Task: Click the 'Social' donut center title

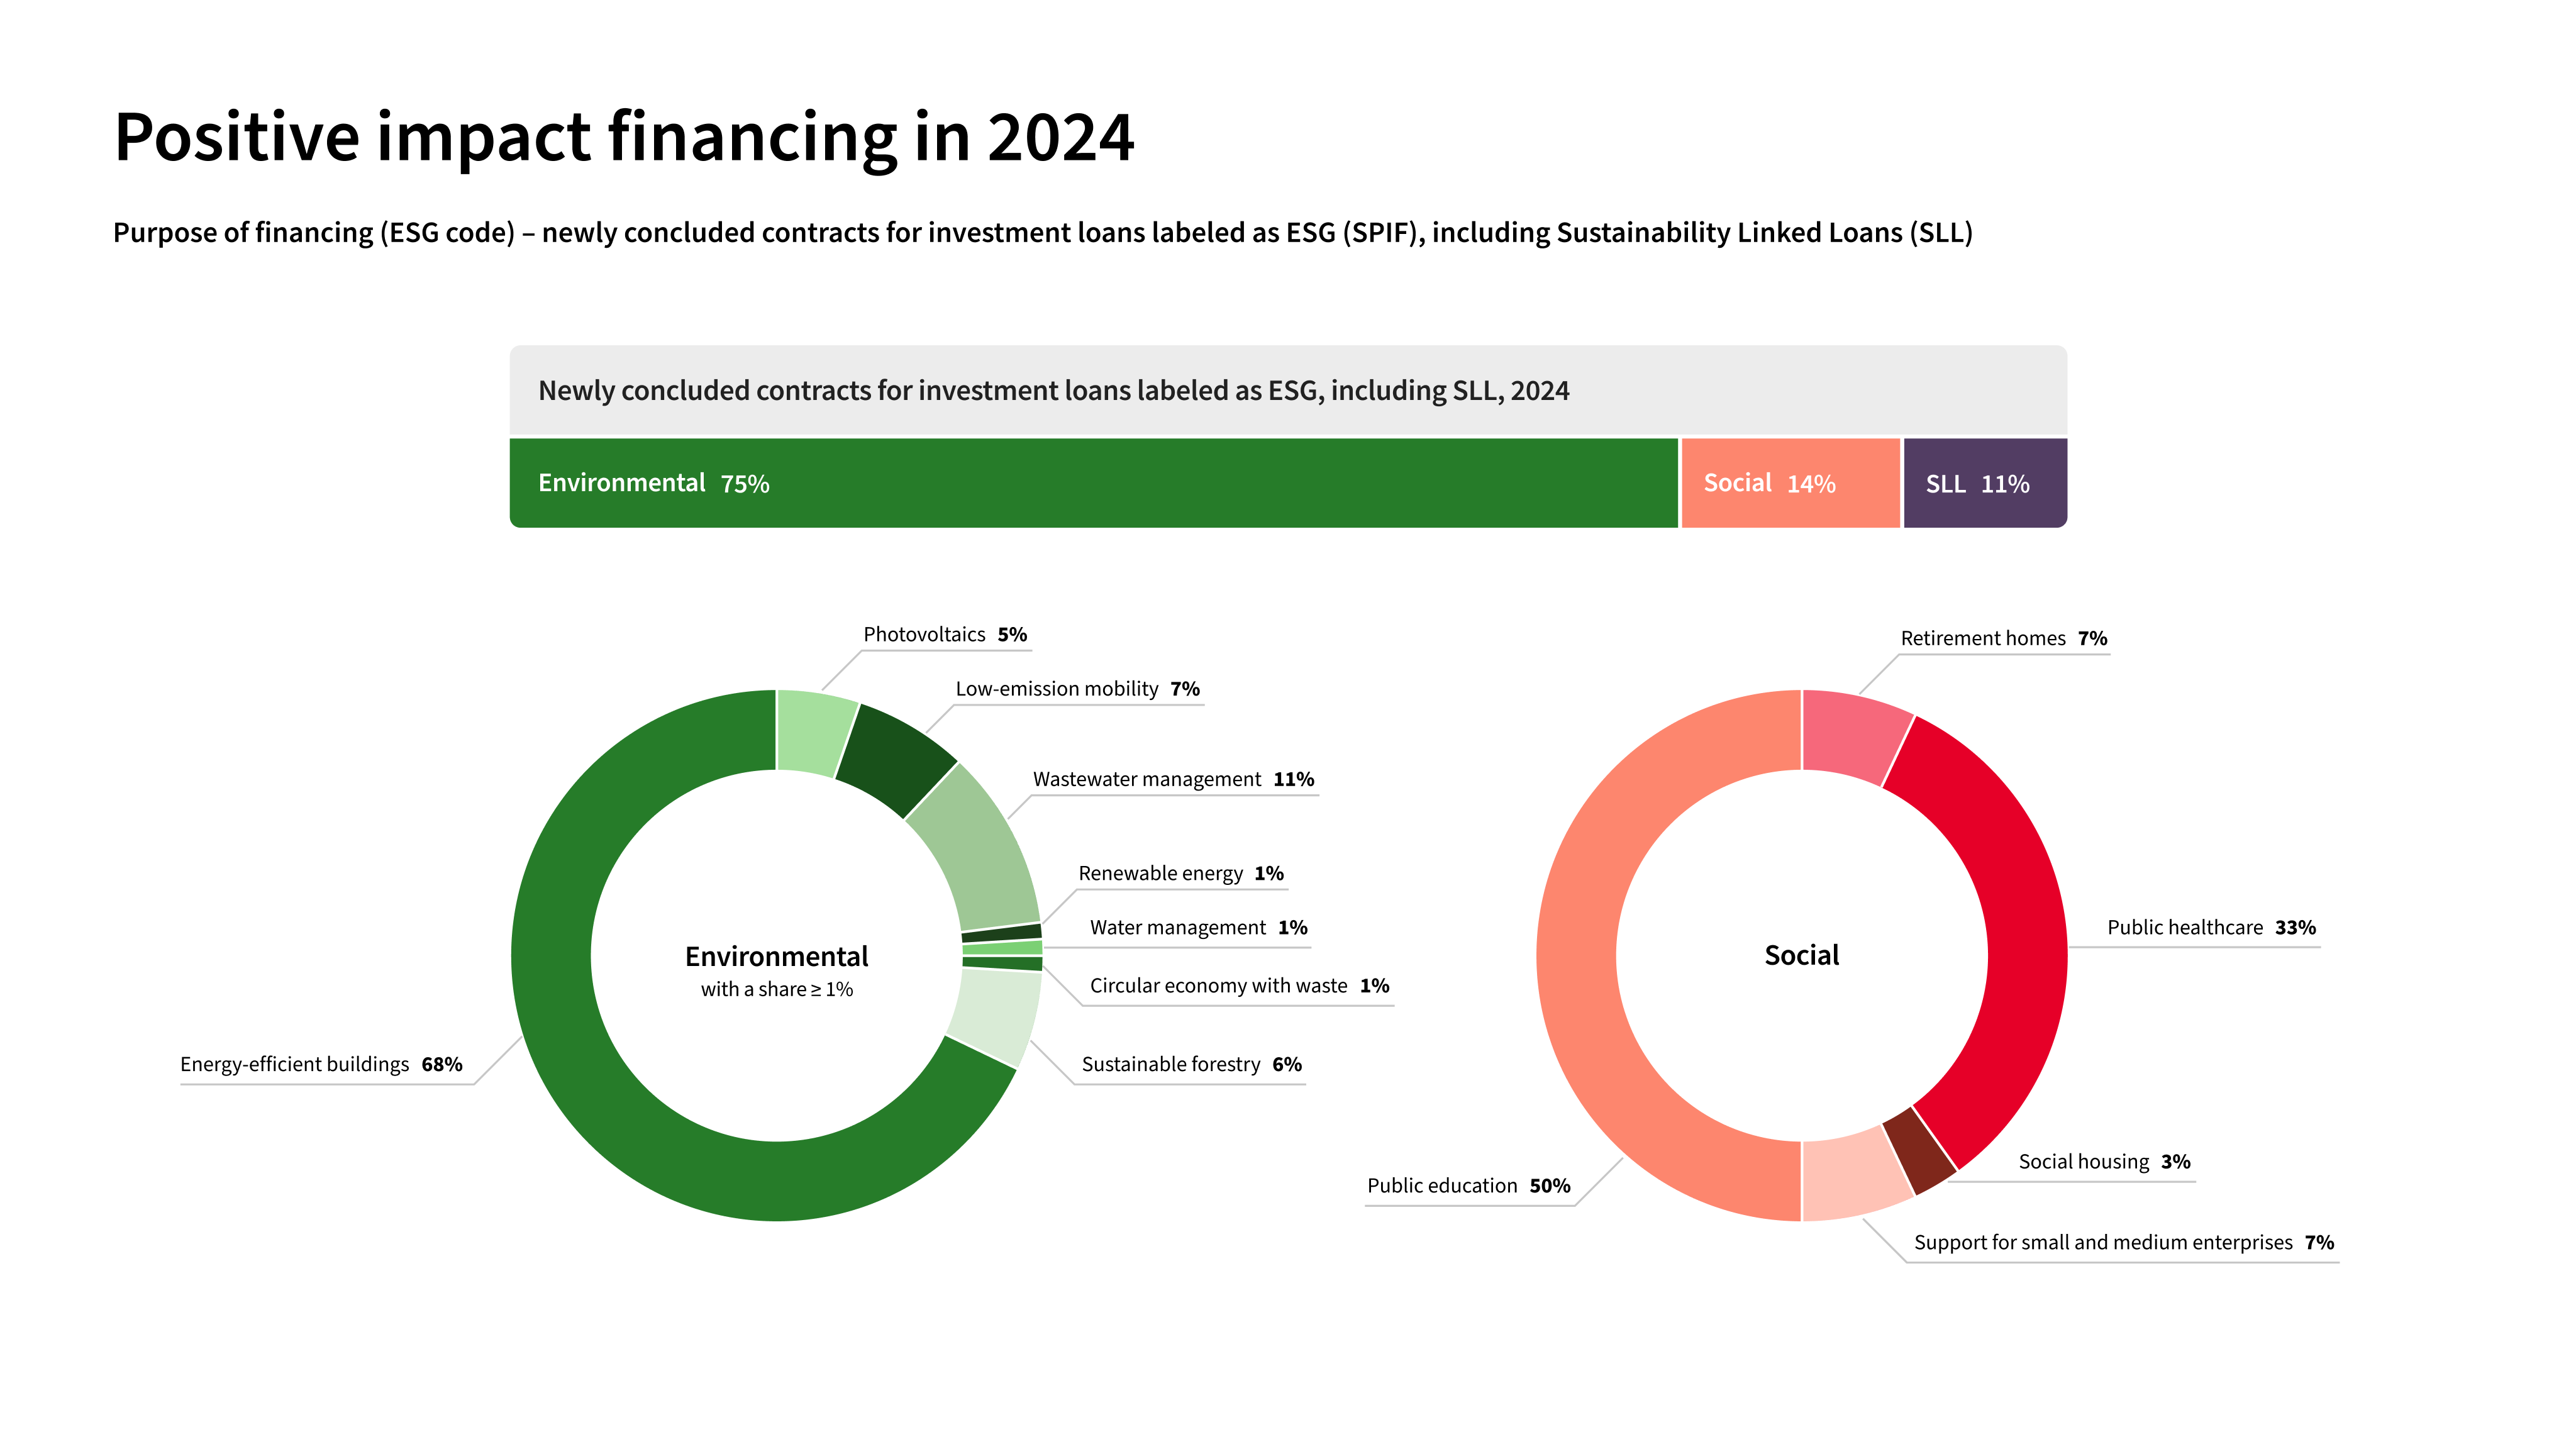Action: [x=1801, y=956]
